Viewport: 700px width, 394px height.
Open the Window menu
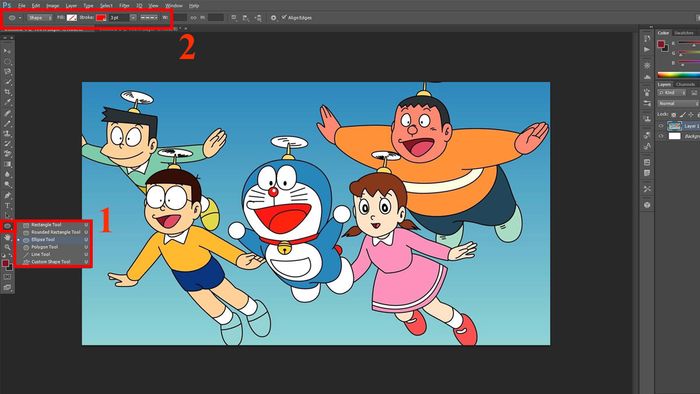(x=174, y=6)
